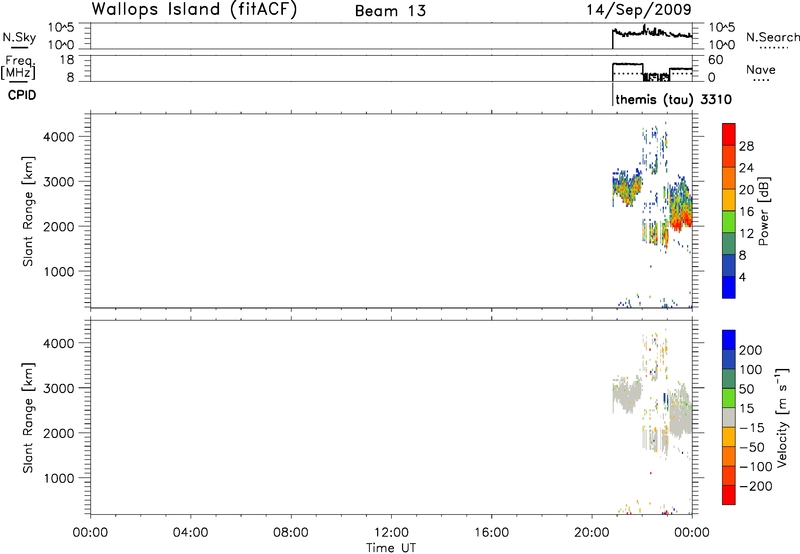Click the '18' frequency axis tick

(67, 60)
